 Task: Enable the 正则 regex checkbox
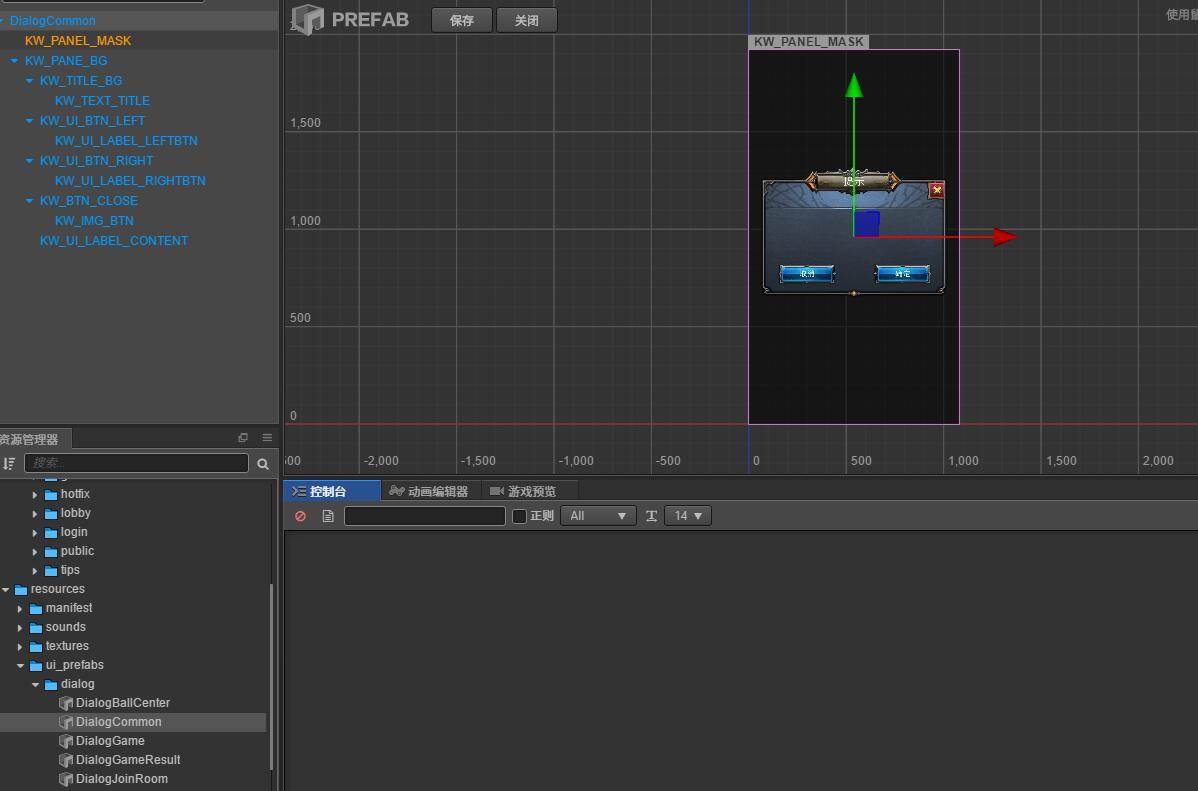520,517
